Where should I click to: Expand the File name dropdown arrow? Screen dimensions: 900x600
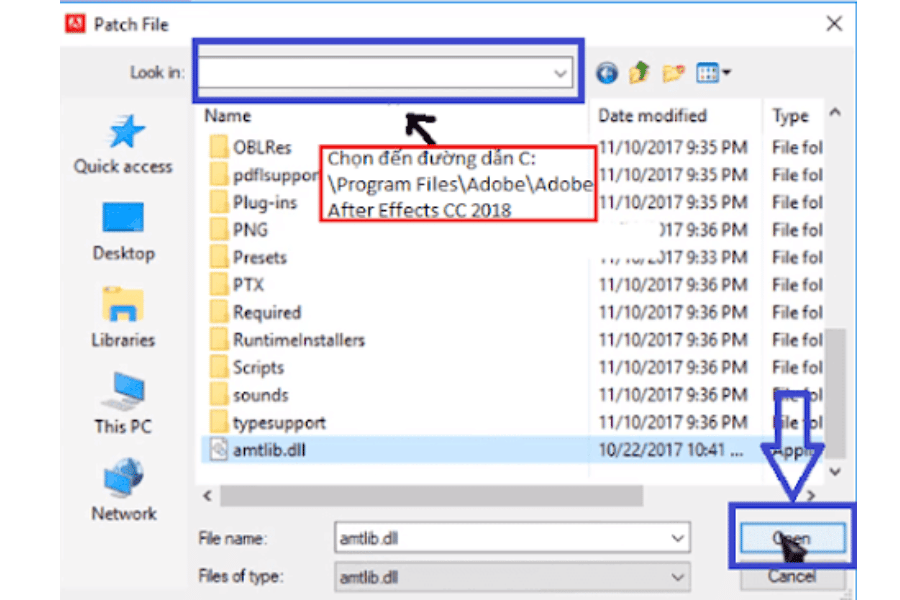tap(678, 538)
